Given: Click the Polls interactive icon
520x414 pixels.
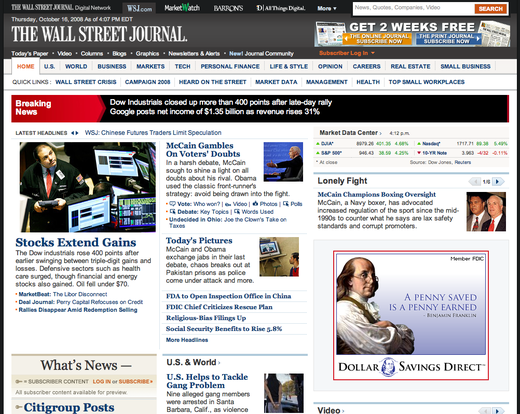Looking at the screenshot, I should coord(286,204).
